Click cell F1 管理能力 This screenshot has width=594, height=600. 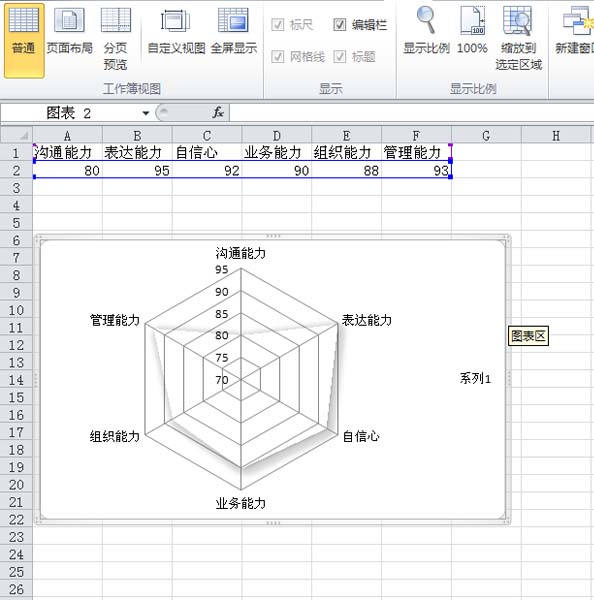[416, 152]
